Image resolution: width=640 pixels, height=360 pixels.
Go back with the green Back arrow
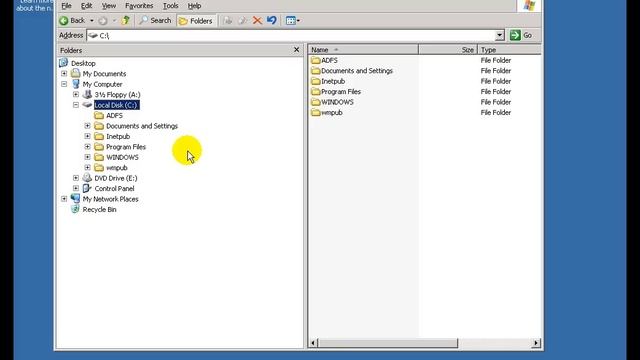[72, 20]
